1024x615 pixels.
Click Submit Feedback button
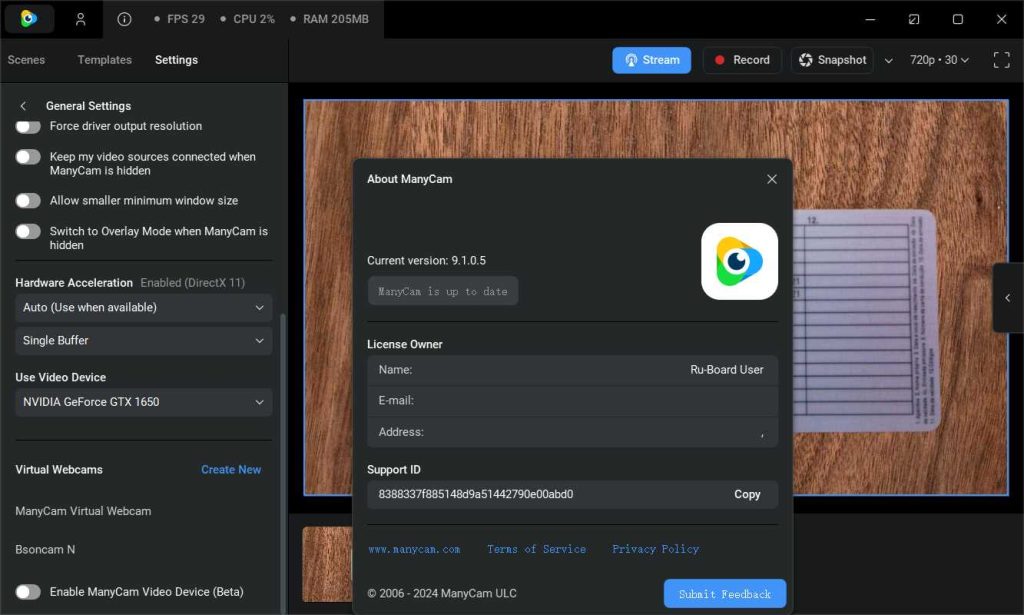pos(725,594)
